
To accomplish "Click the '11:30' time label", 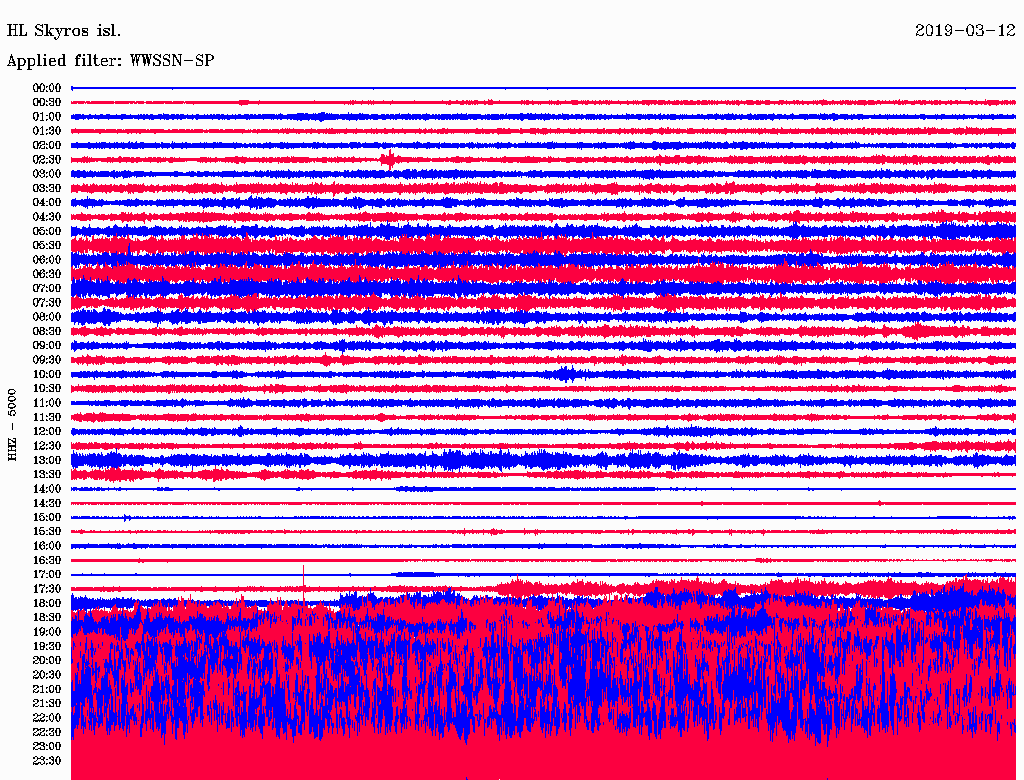I will click(47, 417).
